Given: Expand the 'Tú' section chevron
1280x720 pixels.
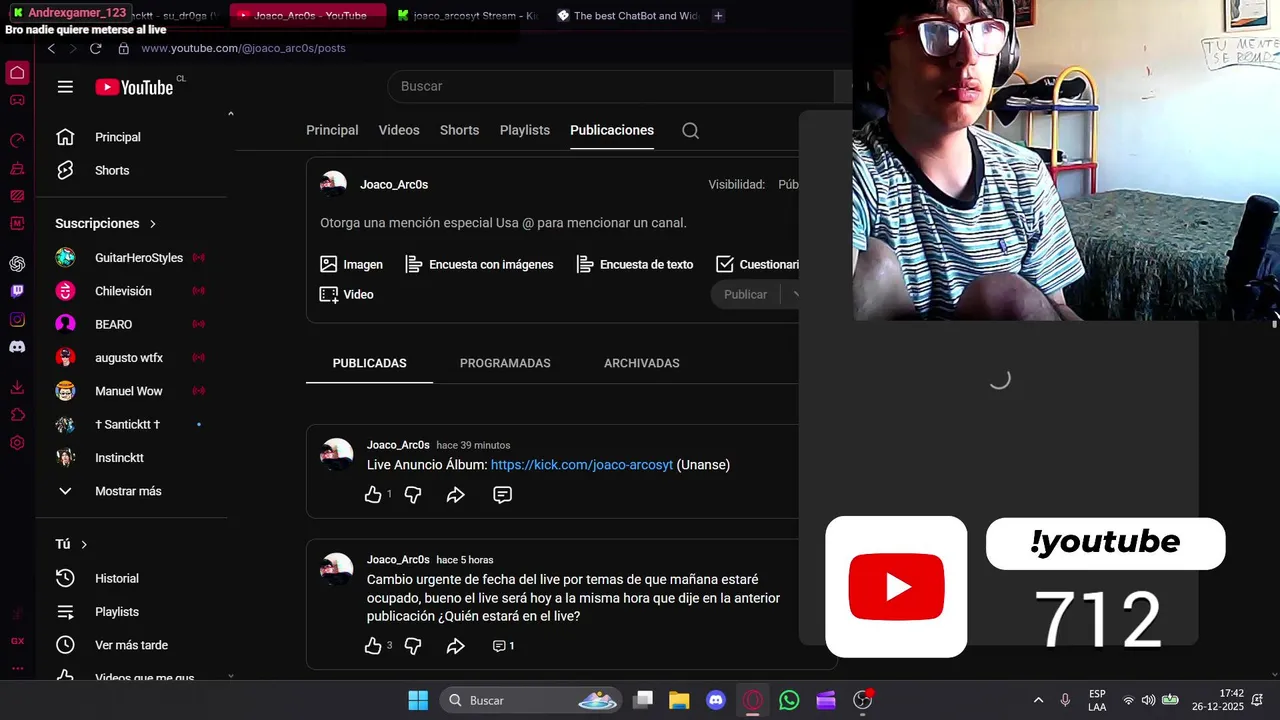Looking at the screenshot, I should click(x=84, y=544).
